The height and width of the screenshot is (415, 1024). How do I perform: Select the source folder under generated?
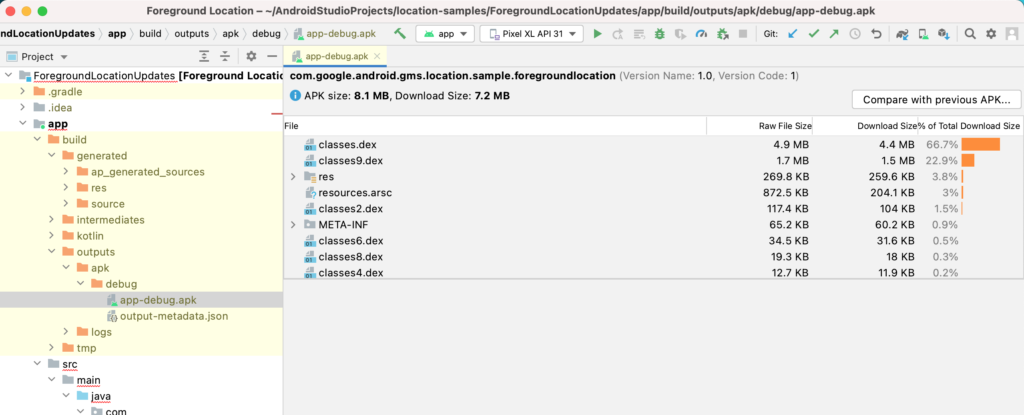(108, 204)
